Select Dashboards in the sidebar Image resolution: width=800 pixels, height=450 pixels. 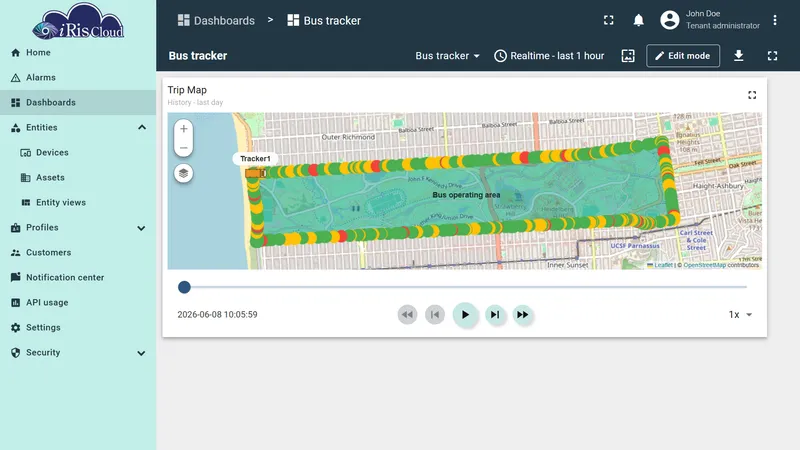(78, 103)
